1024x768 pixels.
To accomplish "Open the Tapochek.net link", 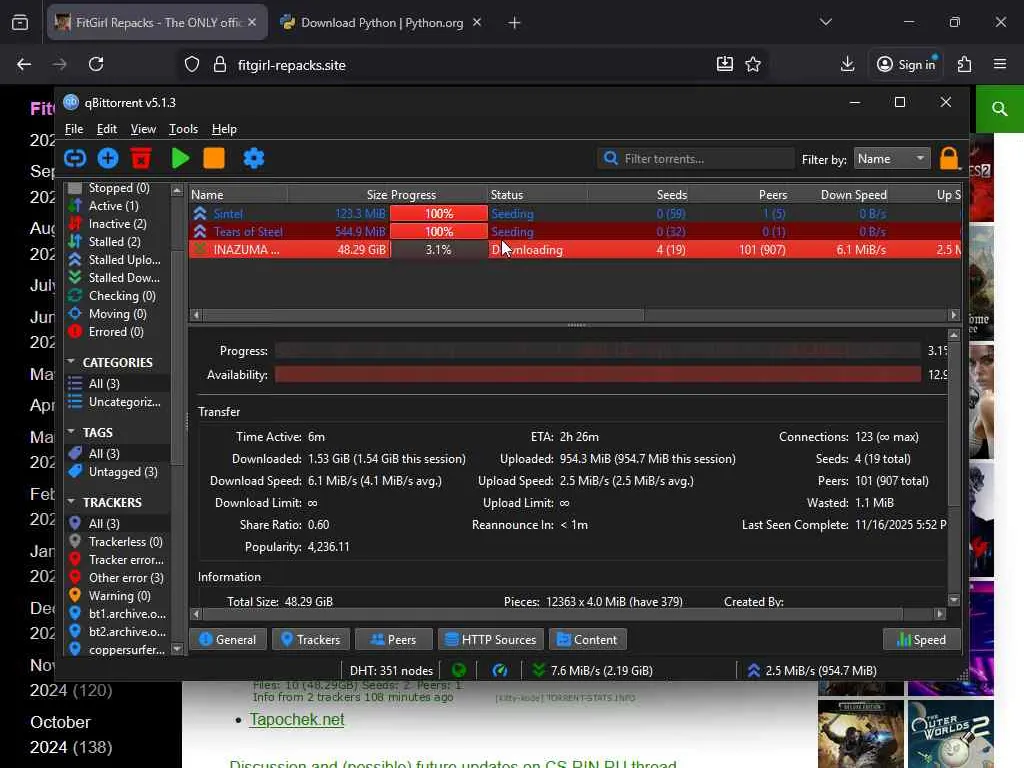I will [x=296, y=719].
